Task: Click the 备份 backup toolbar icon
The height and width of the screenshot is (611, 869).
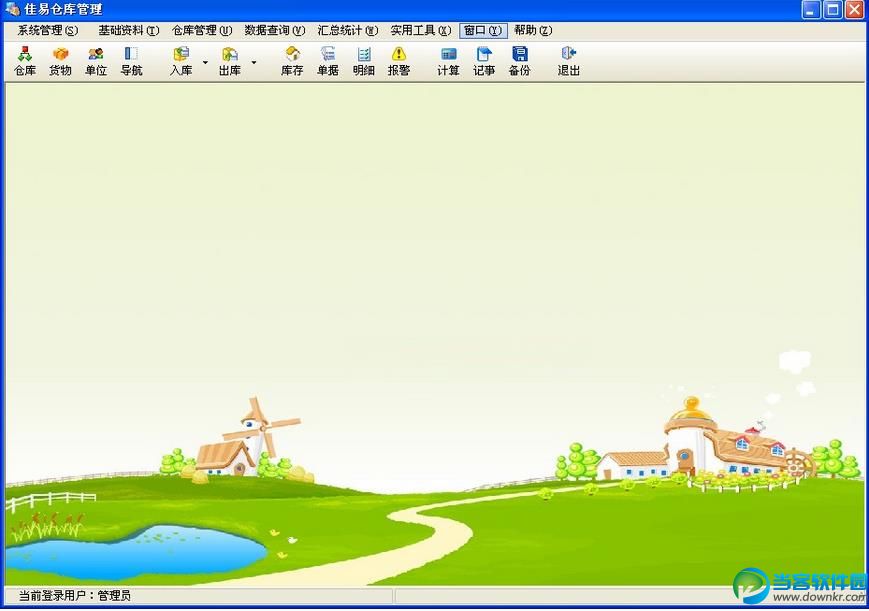Action: tap(519, 61)
